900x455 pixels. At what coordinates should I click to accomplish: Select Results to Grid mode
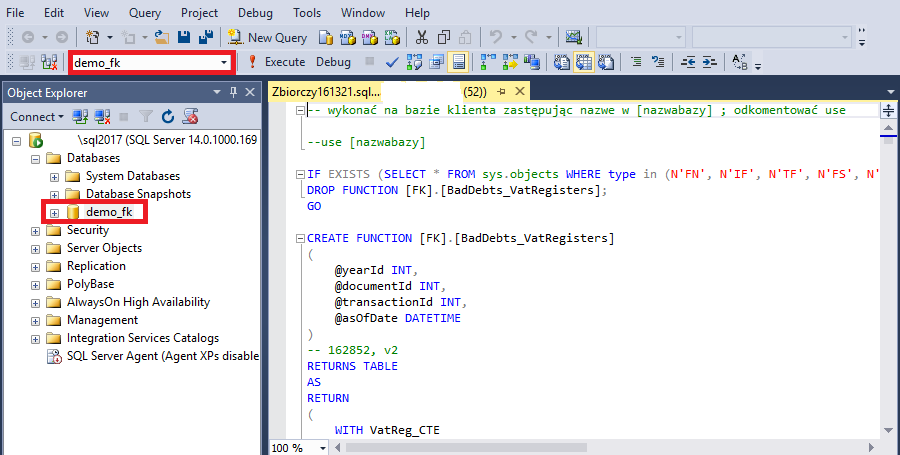[584, 62]
